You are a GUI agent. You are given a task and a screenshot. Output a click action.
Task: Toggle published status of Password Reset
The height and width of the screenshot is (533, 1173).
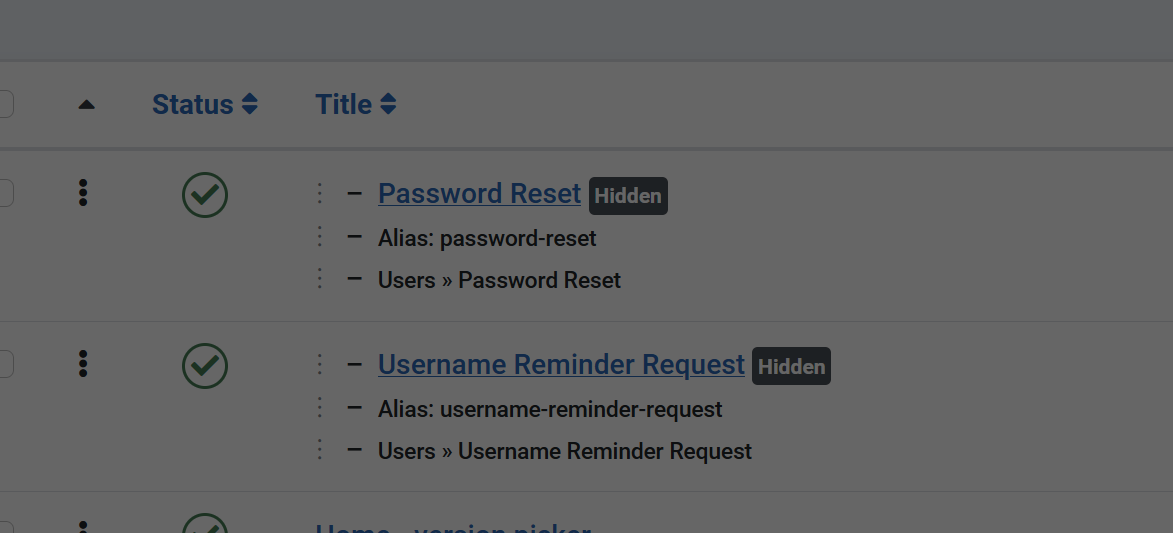pyautogui.click(x=205, y=195)
